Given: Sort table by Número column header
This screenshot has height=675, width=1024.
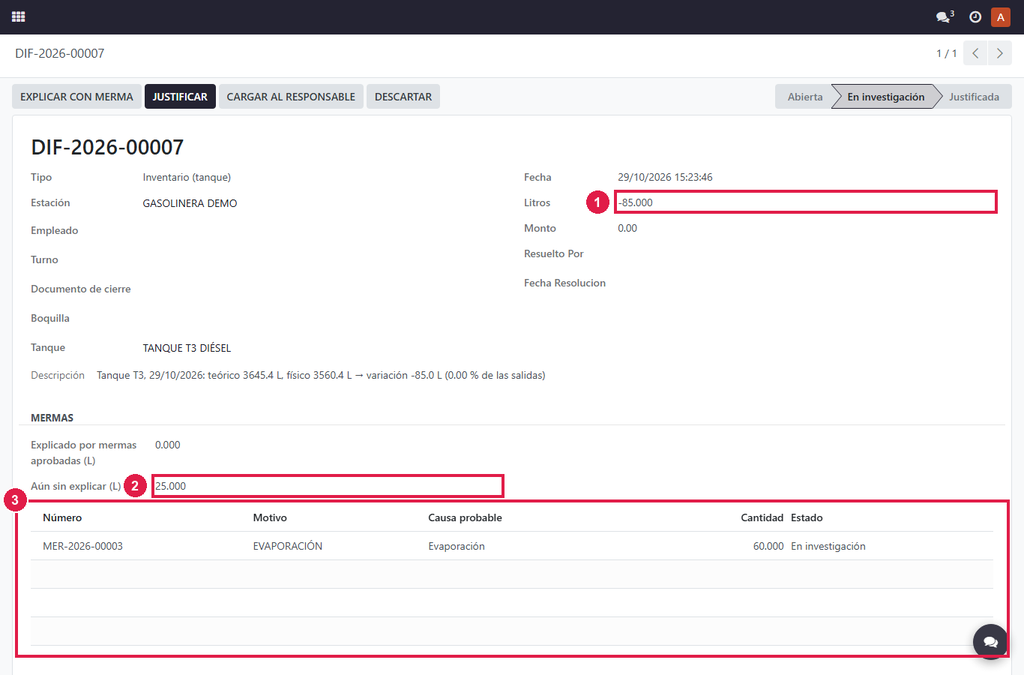Looking at the screenshot, I should [62, 518].
